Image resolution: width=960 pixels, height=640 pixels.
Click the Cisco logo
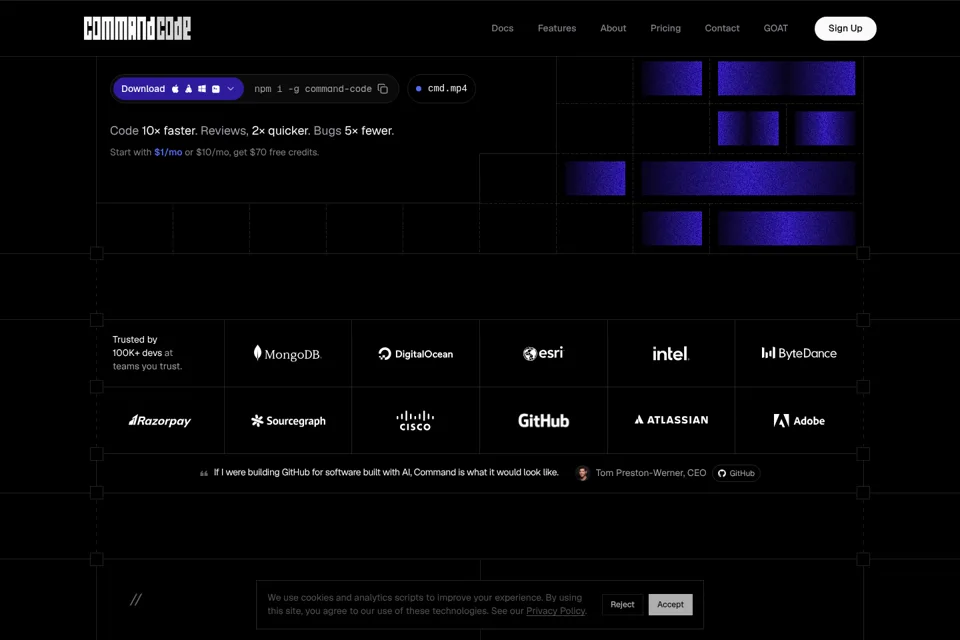click(x=415, y=421)
